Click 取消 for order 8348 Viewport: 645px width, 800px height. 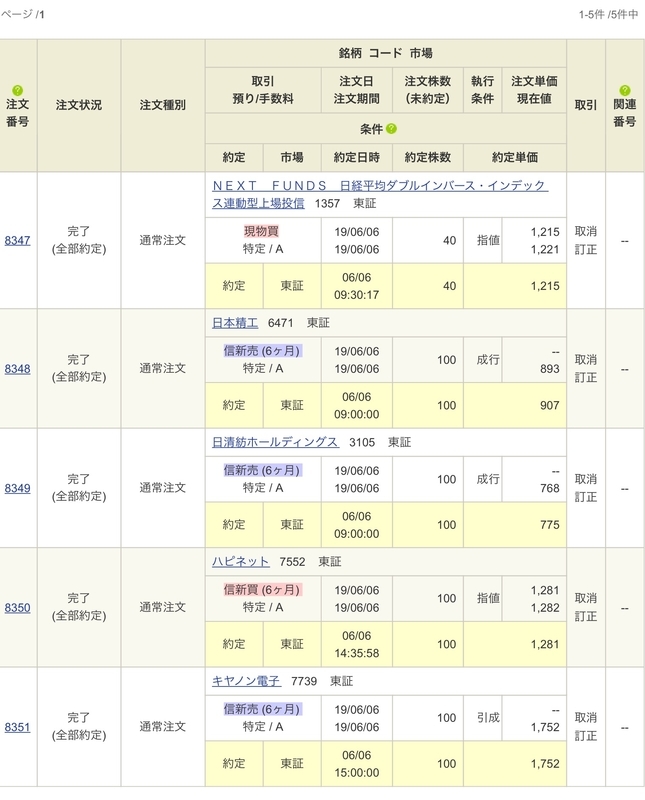point(586,360)
